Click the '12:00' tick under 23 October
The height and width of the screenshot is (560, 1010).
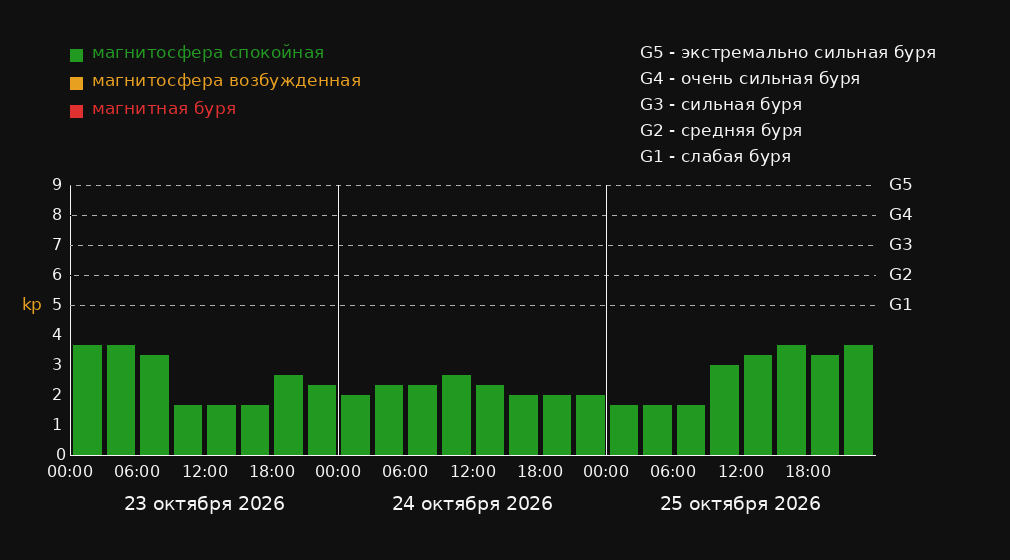click(205, 472)
